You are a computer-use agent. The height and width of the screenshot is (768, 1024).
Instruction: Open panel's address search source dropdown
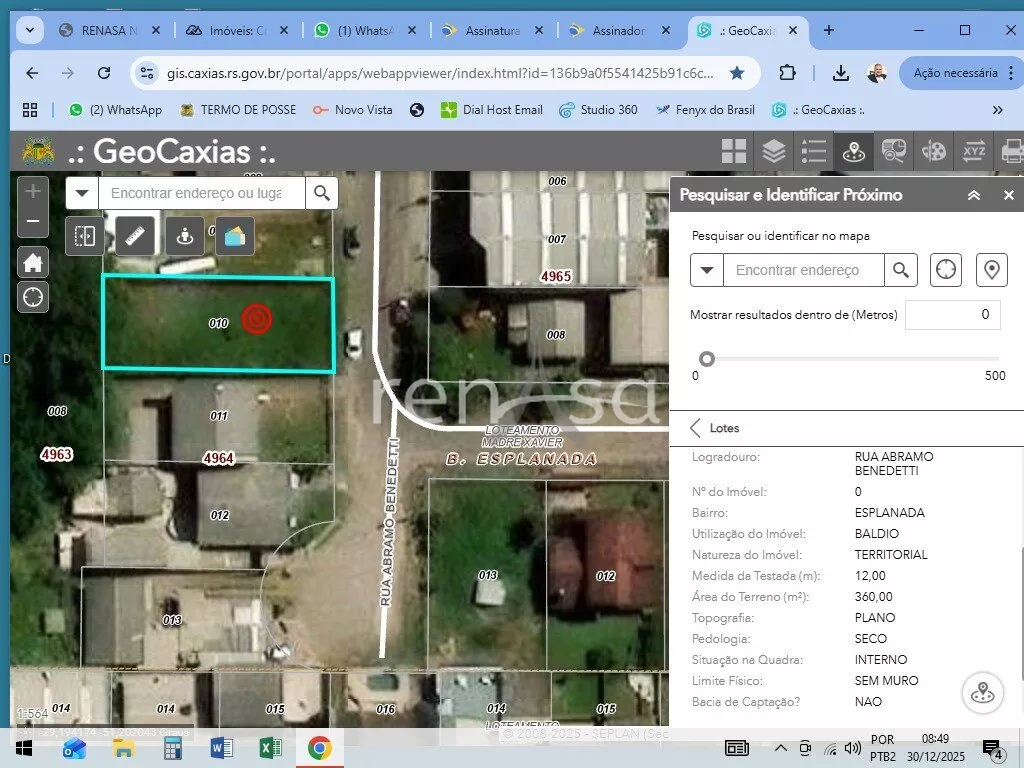(x=707, y=270)
